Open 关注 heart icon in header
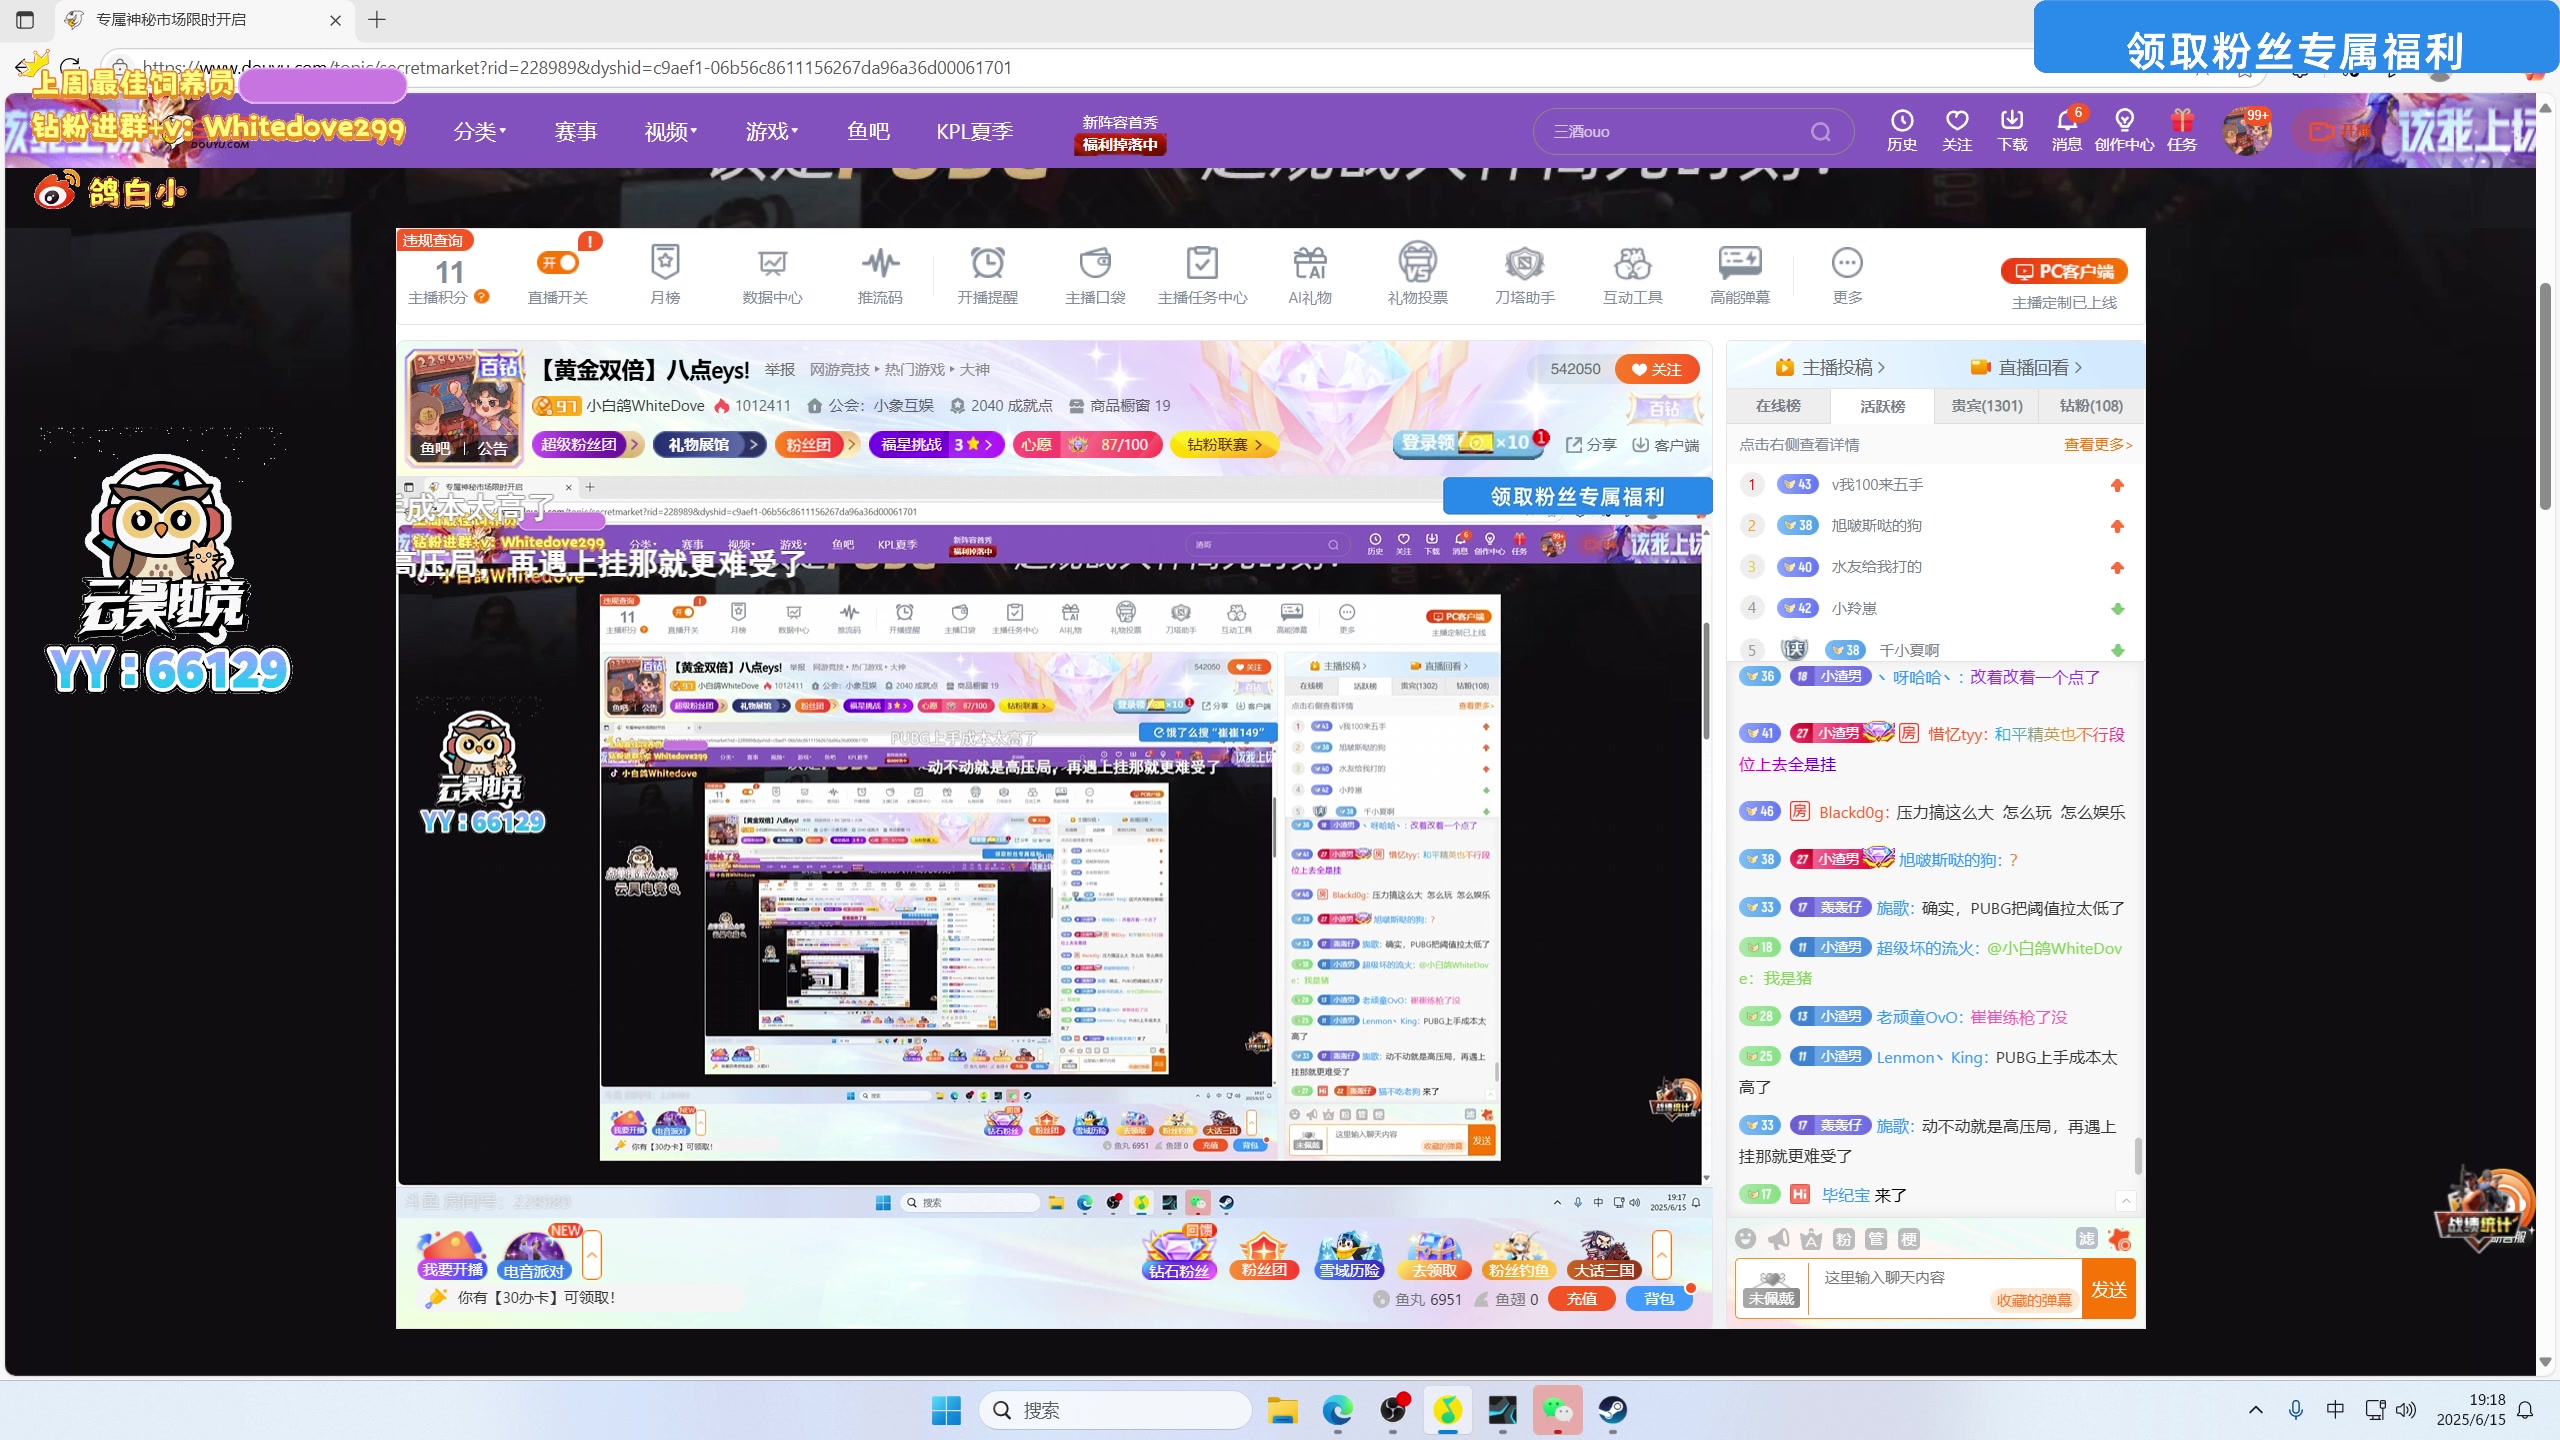 pyautogui.click(x=1957, y=131)
